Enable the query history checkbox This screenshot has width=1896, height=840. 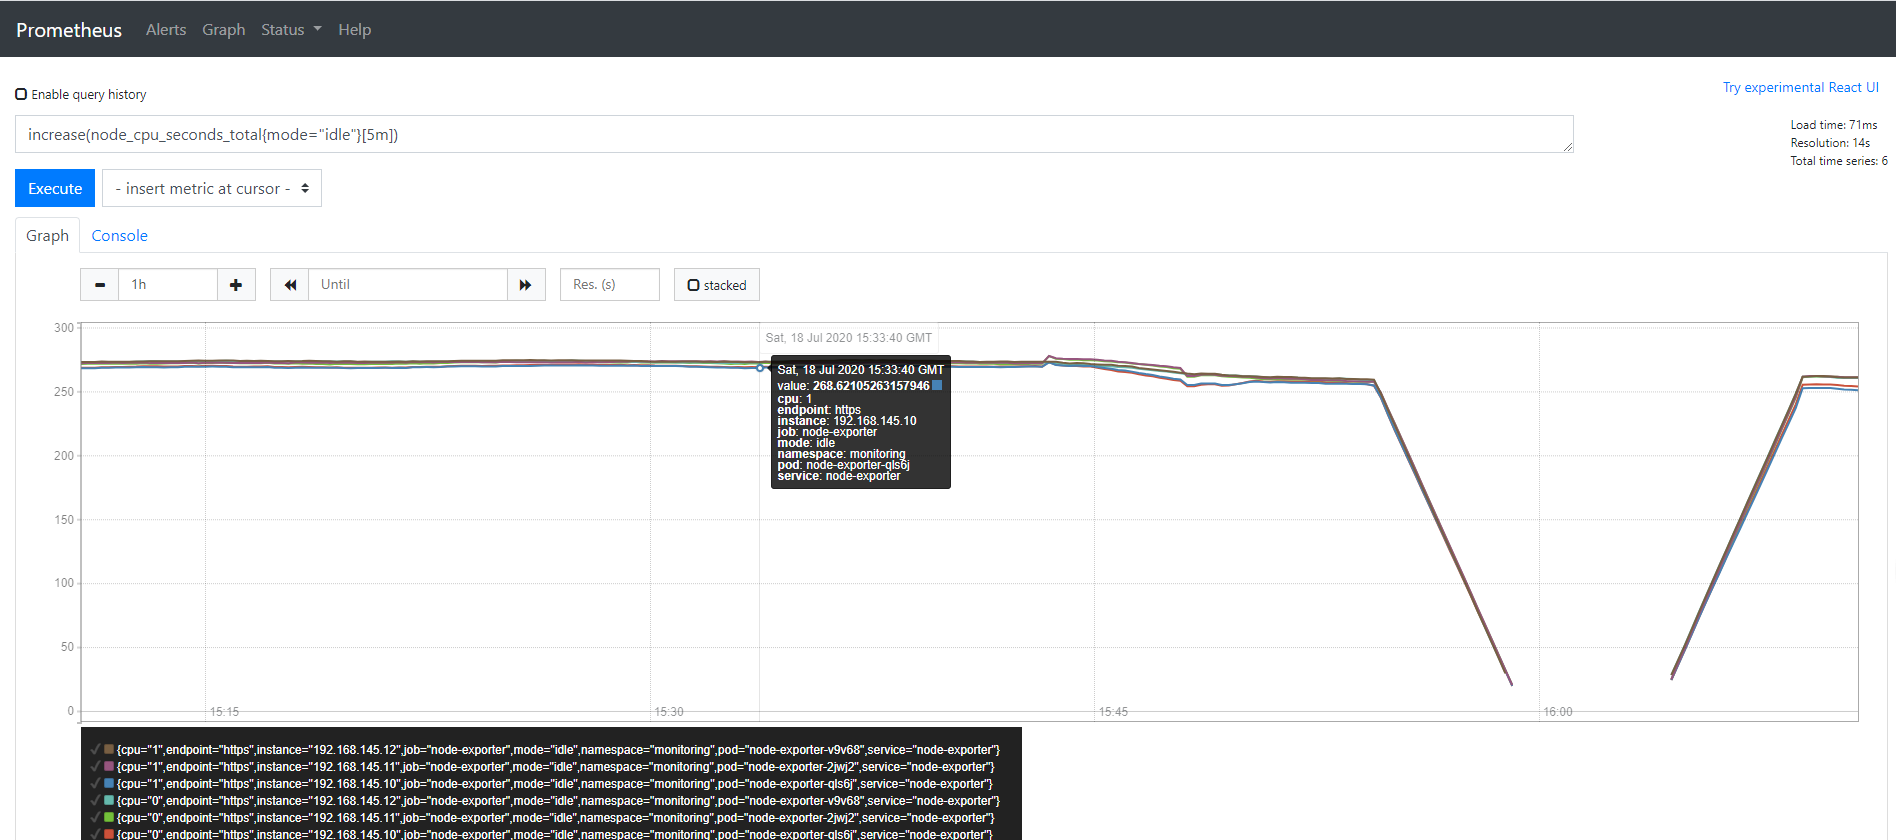(x=21, y=94)
